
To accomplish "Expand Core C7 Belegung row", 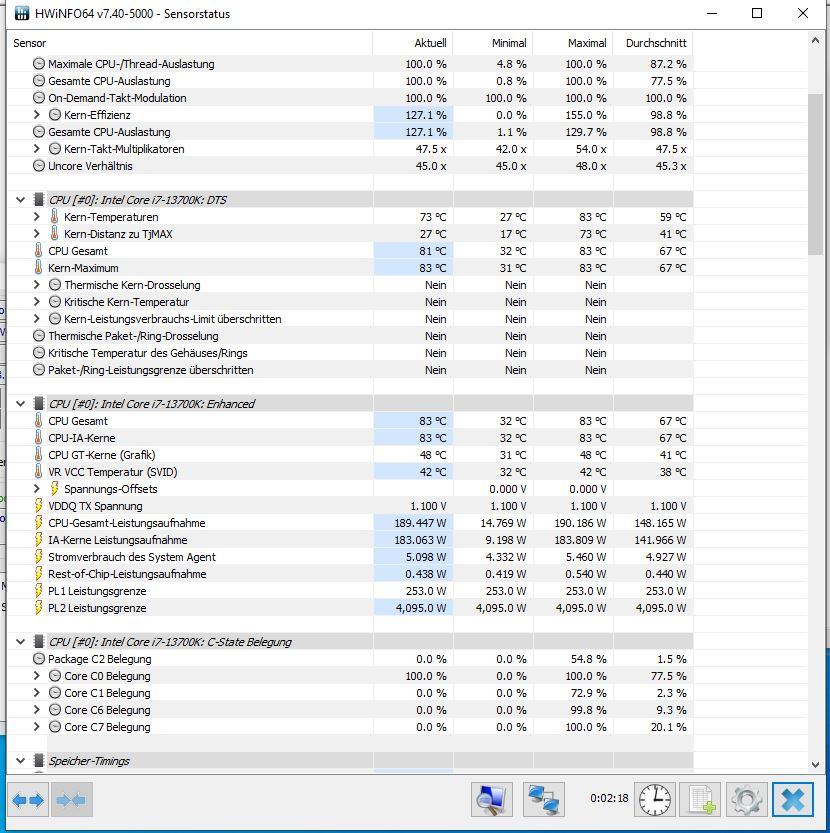I will point(36,727).
